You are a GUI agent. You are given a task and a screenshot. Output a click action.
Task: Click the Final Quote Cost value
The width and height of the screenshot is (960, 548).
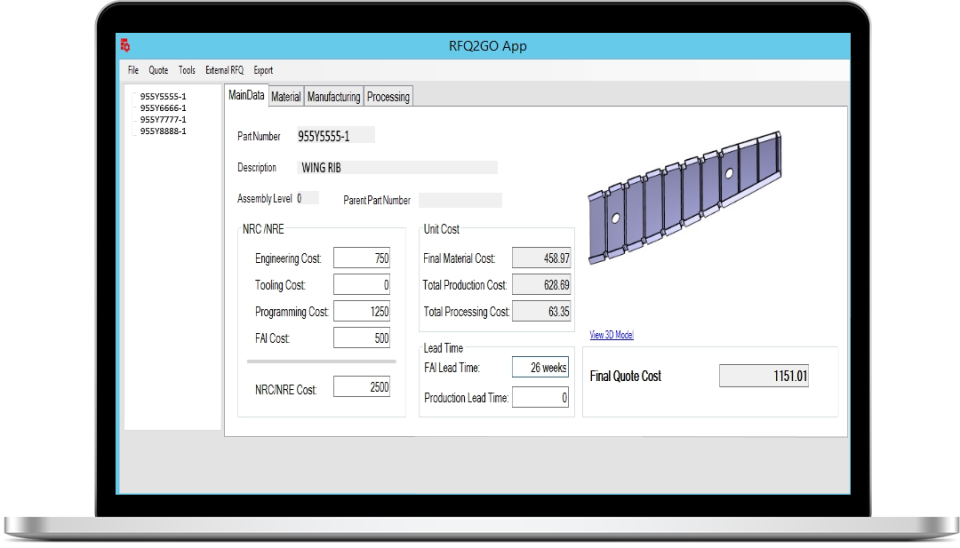click(764, 376)
